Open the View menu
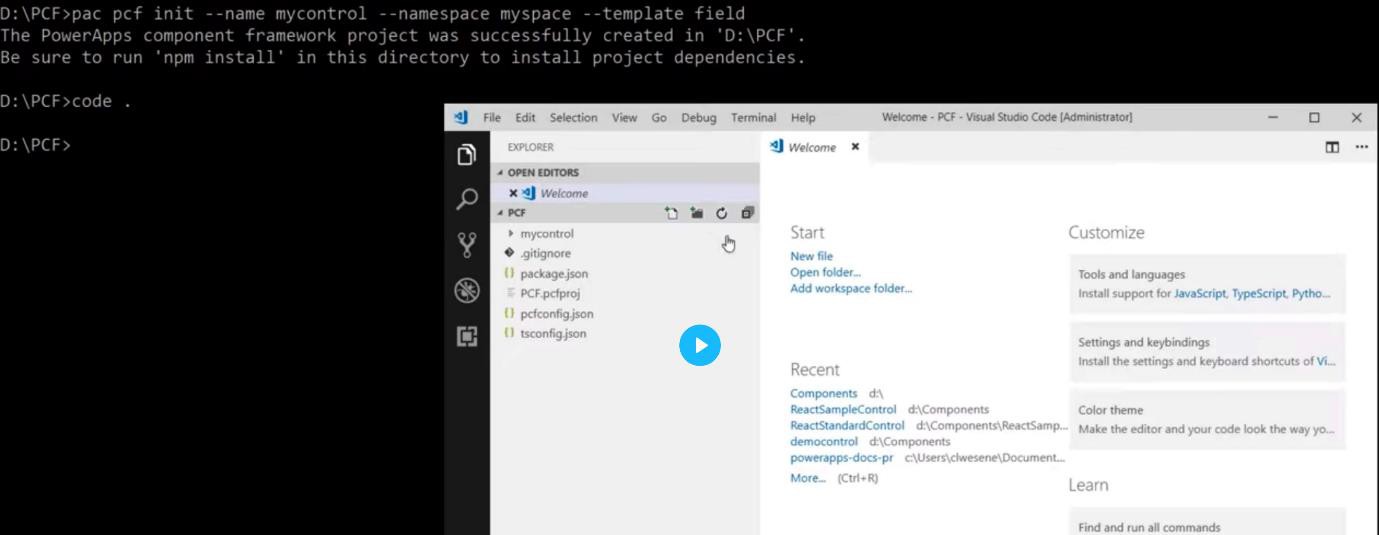 pyautogui.click(x=624, y=118)
